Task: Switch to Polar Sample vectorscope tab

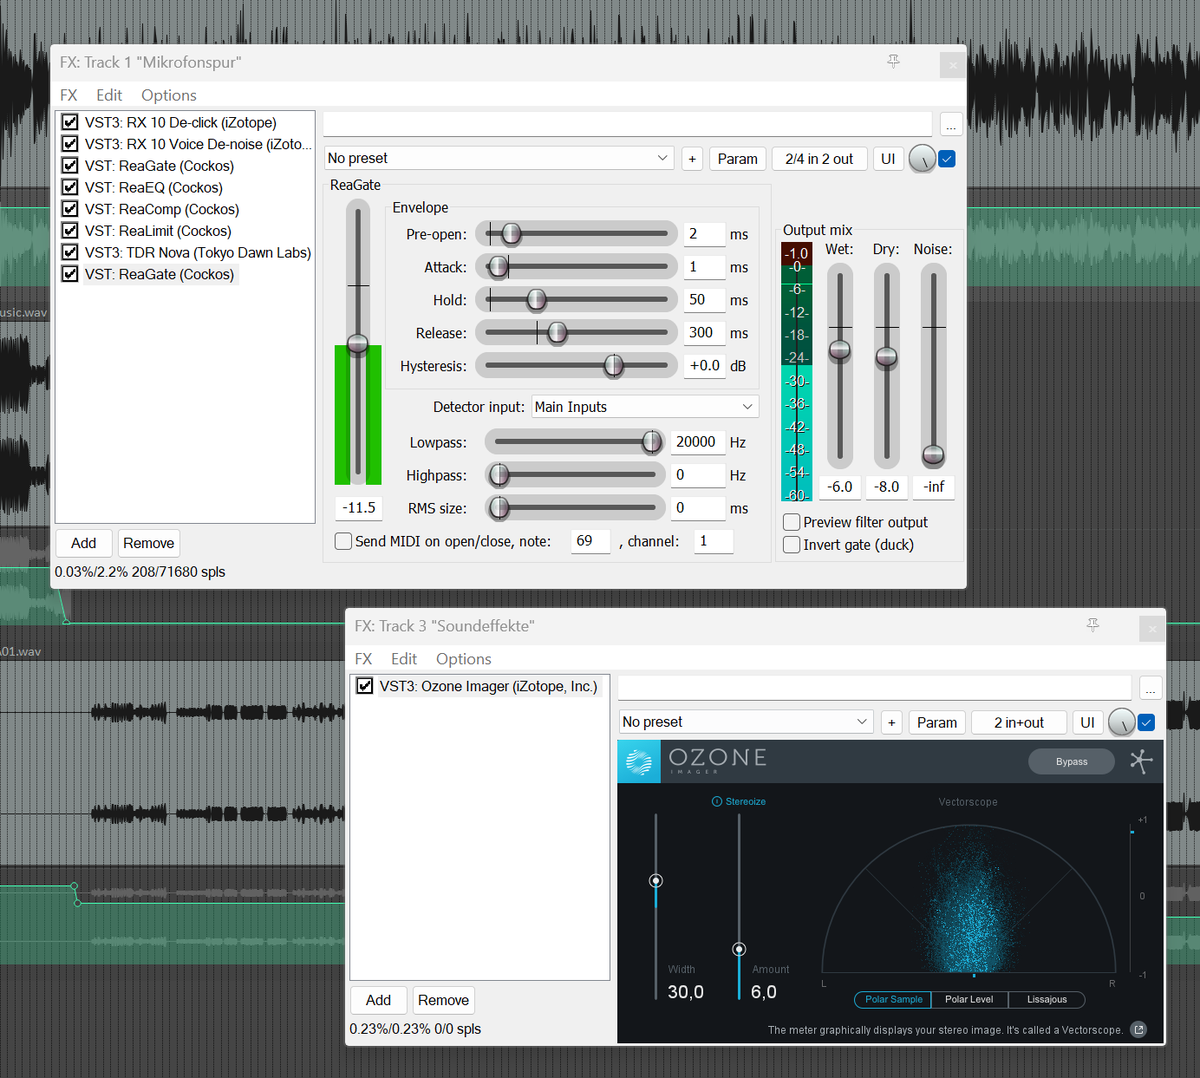Action: (x=893, y=999)
